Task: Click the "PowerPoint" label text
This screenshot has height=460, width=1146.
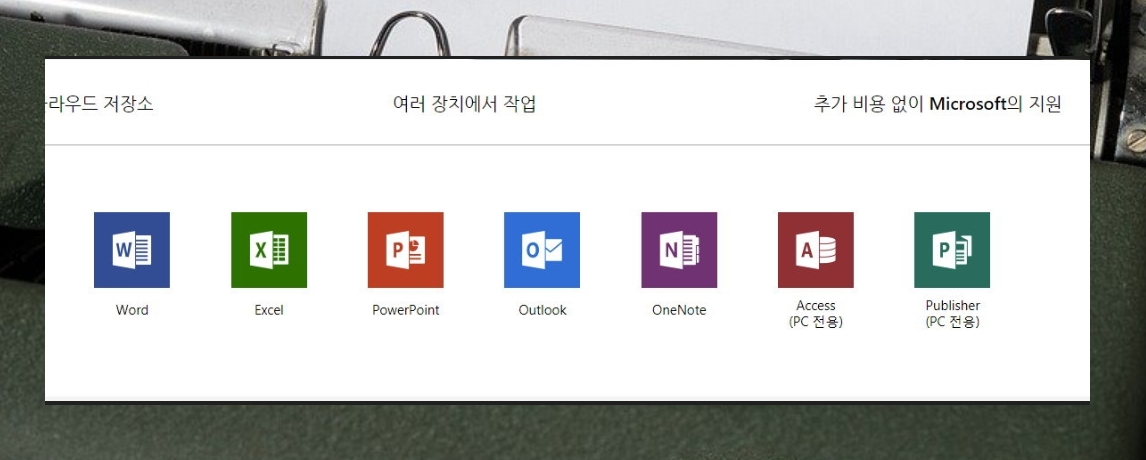Action: (x=406, y=310)
